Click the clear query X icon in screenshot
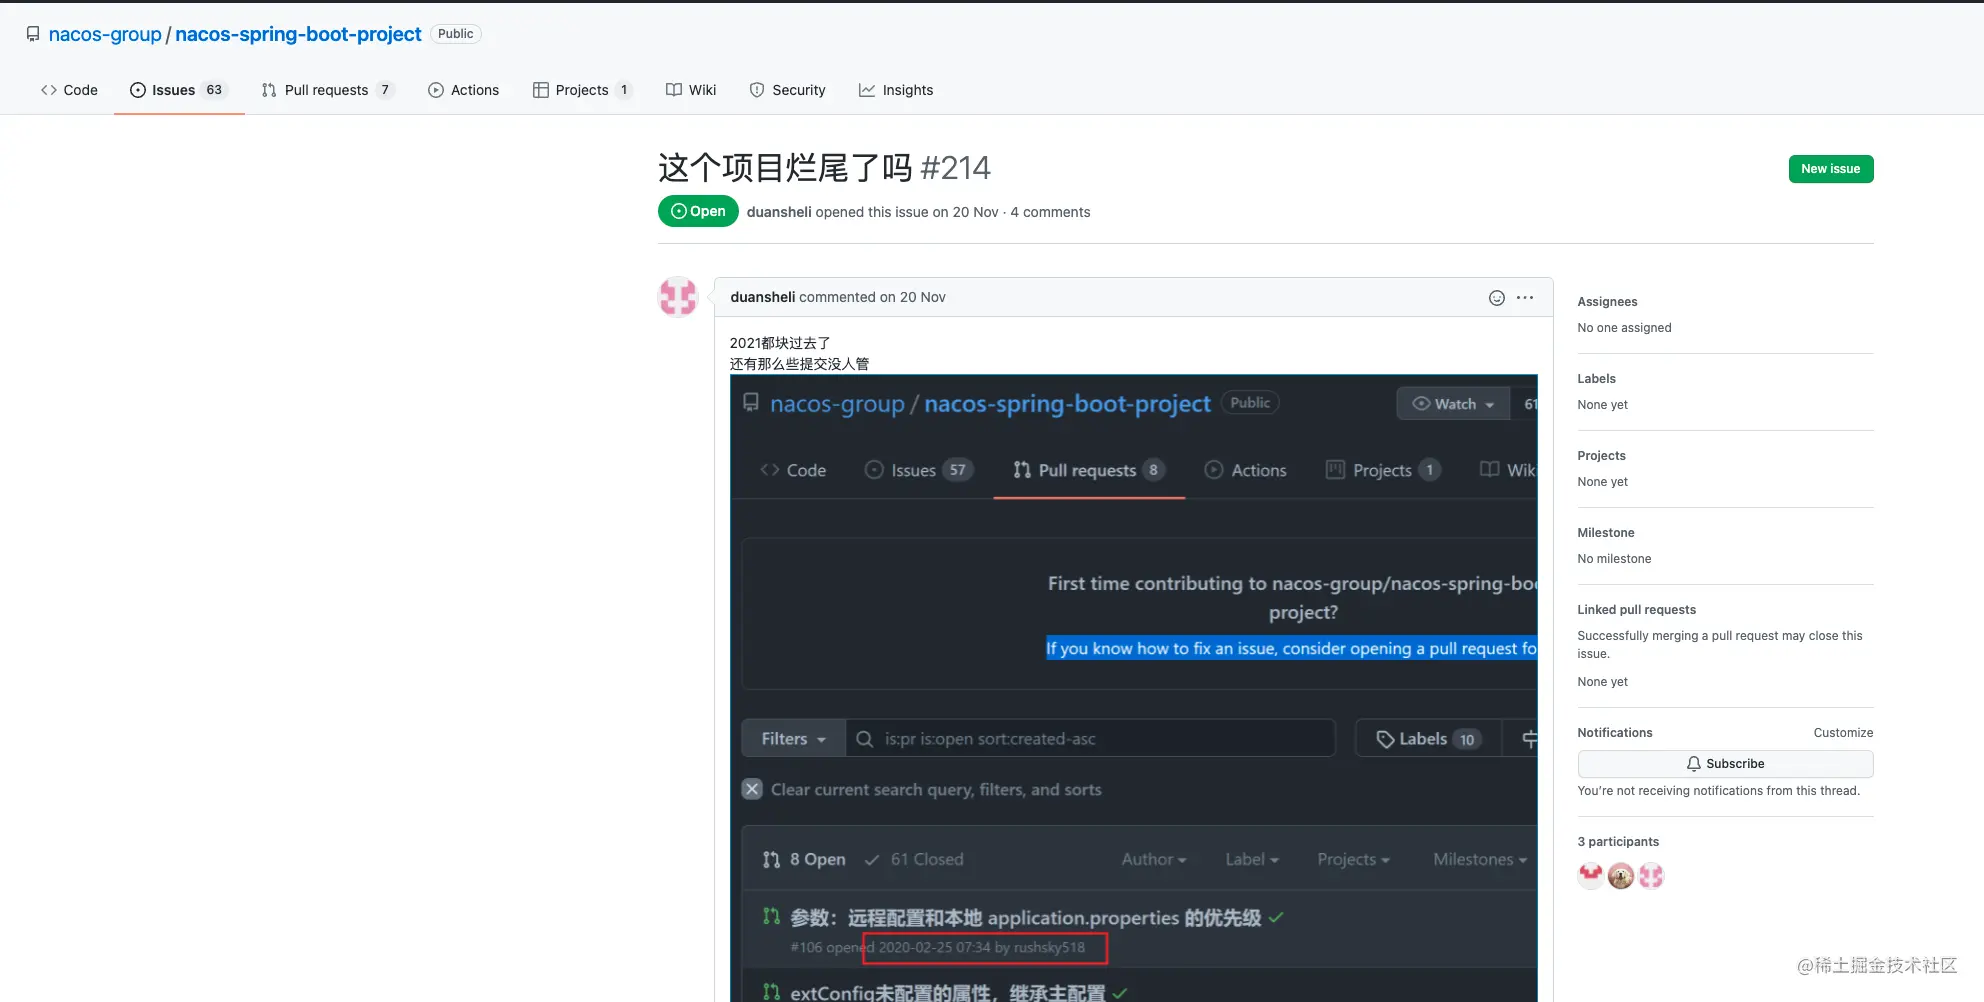 click(x=753, y=789)
